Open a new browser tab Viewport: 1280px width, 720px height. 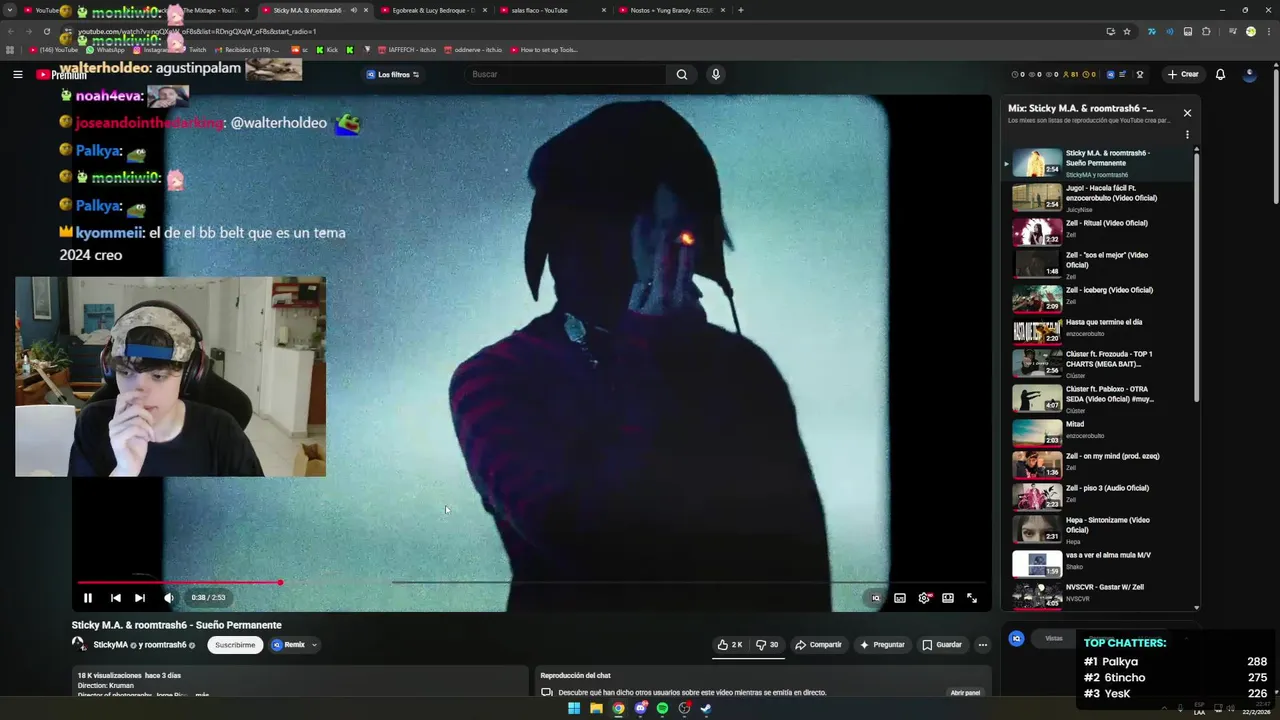click(740, 10)
